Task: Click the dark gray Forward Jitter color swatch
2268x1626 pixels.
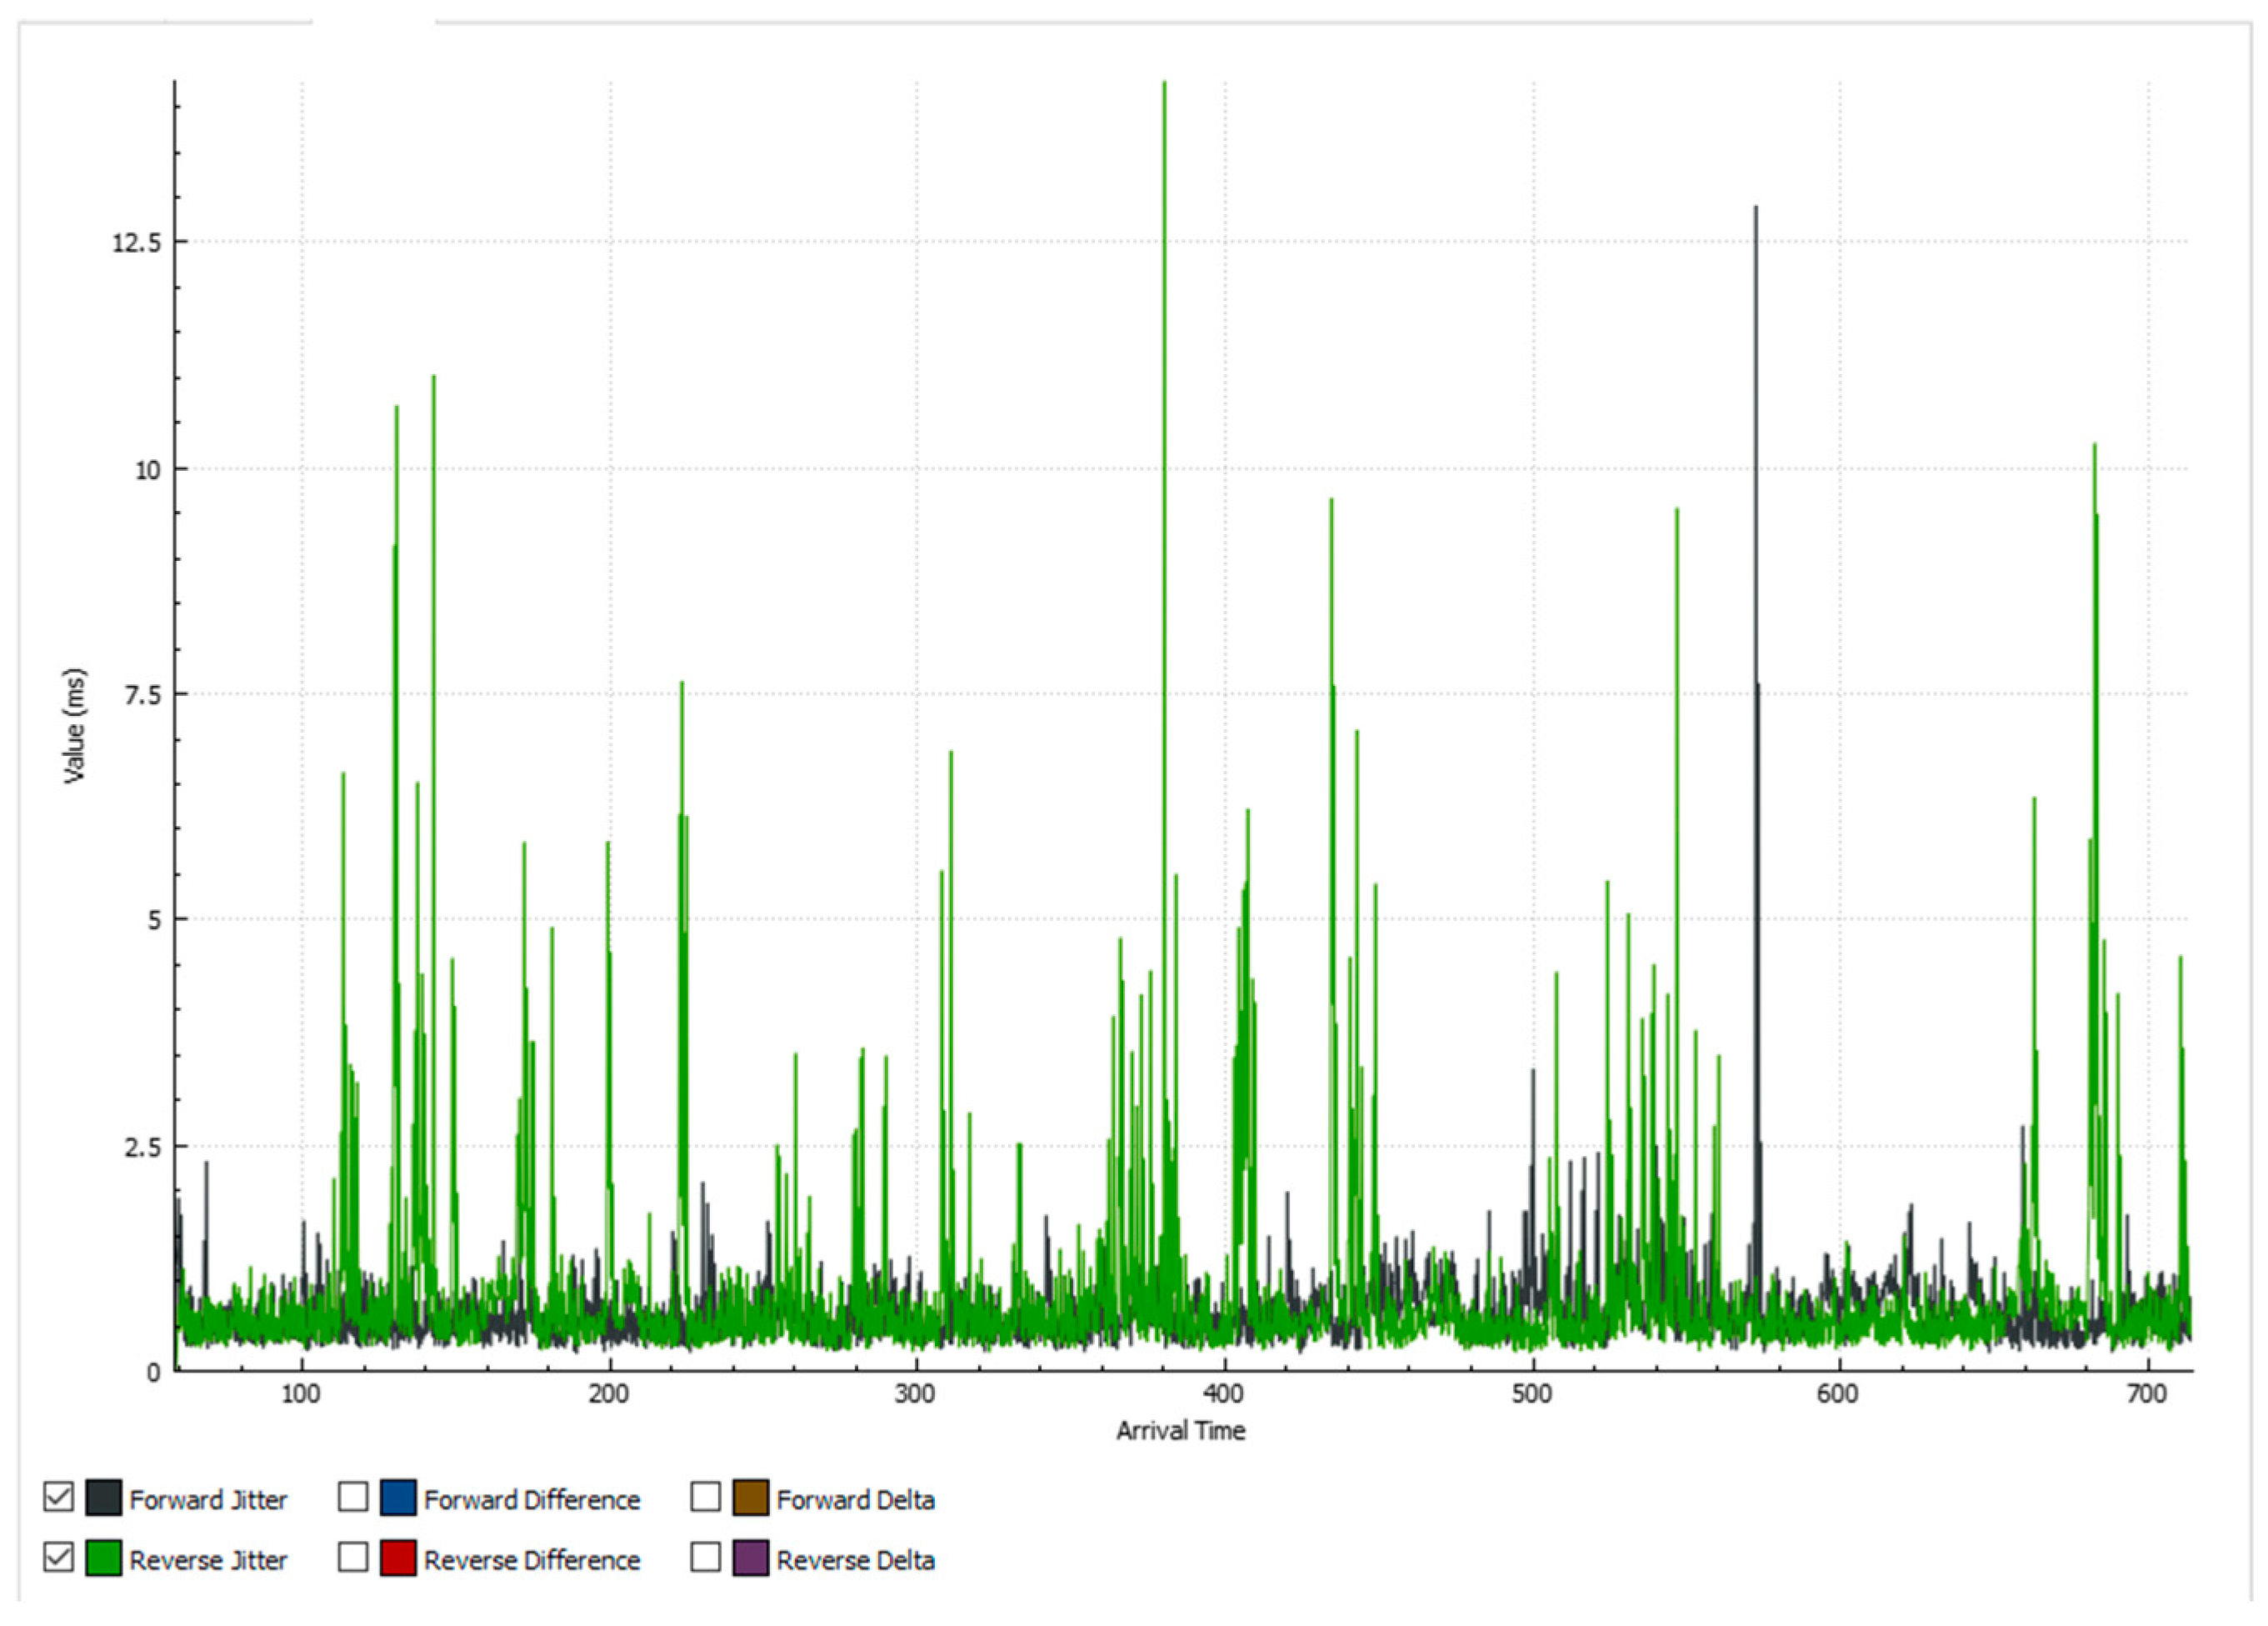Action: point(104,1498)
